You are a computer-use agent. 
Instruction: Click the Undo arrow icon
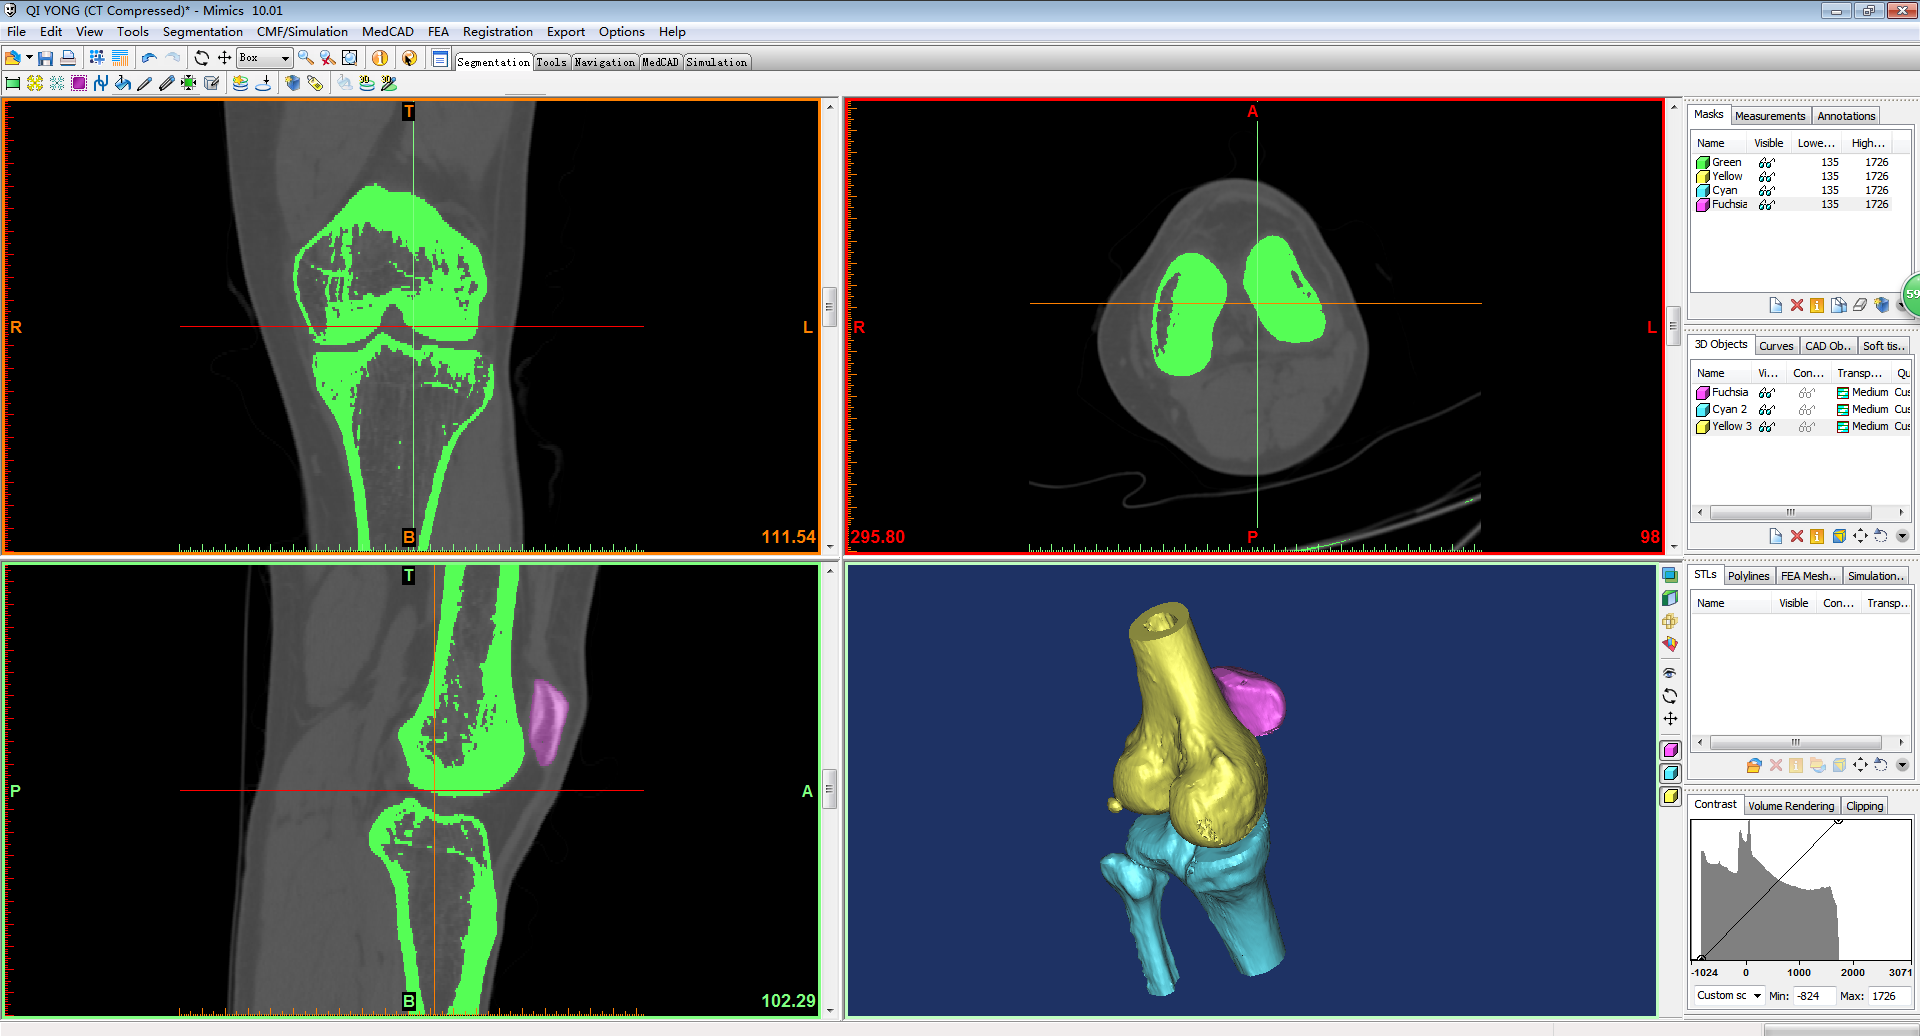coord(149,58)
